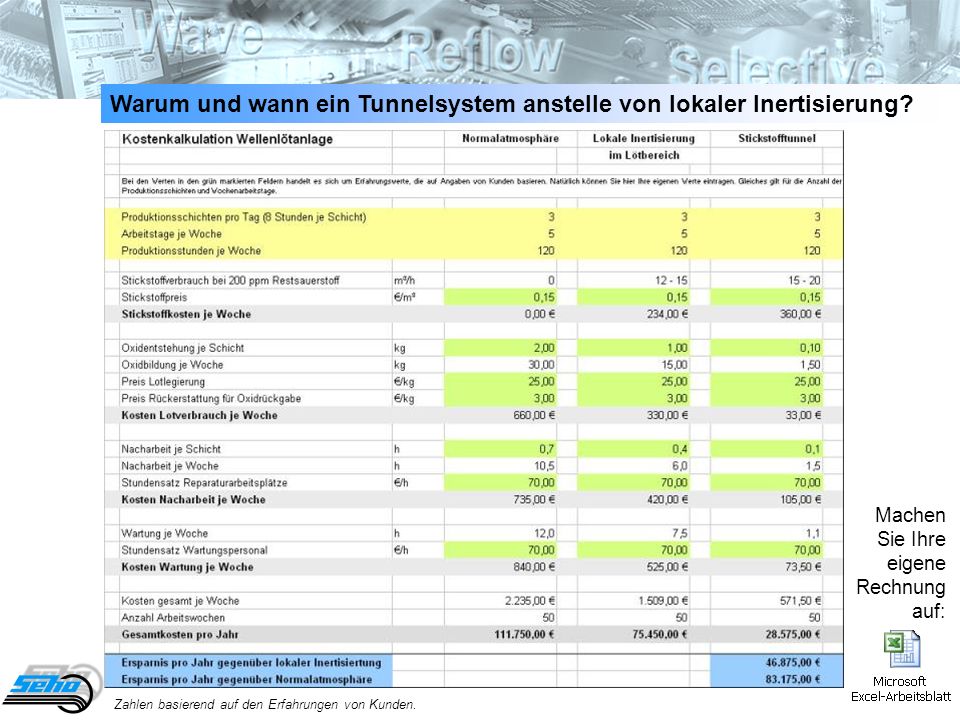The height and width of the screenshot is (720, 960).
Task: Select the '111.750,00 €' yearly cost cell
Action: point(525,634)
